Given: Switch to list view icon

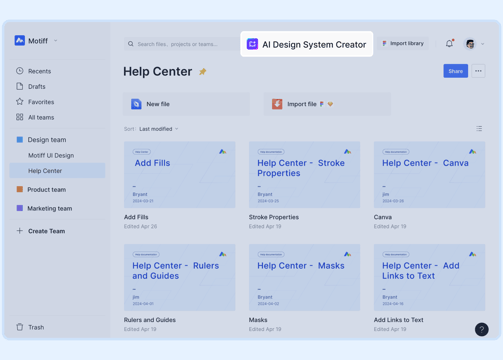Looking at the screenshot, I should click(x=479, y=129).
